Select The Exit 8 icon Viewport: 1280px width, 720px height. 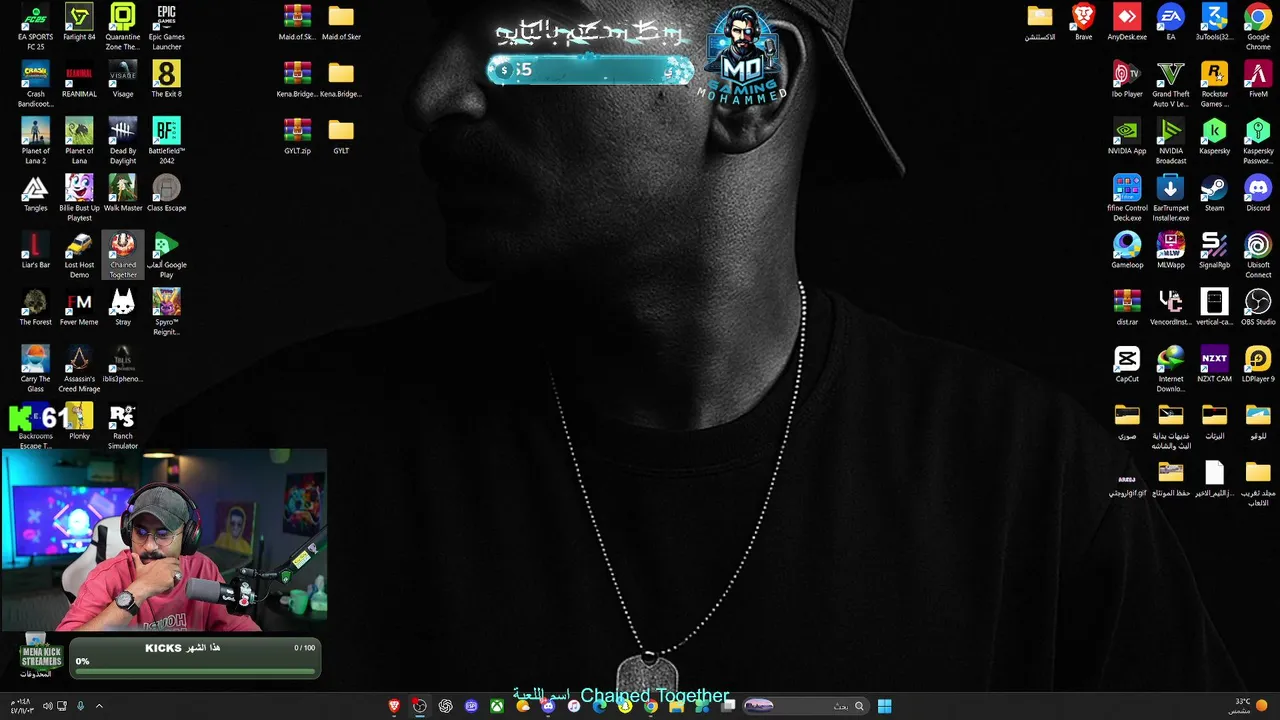167,79
